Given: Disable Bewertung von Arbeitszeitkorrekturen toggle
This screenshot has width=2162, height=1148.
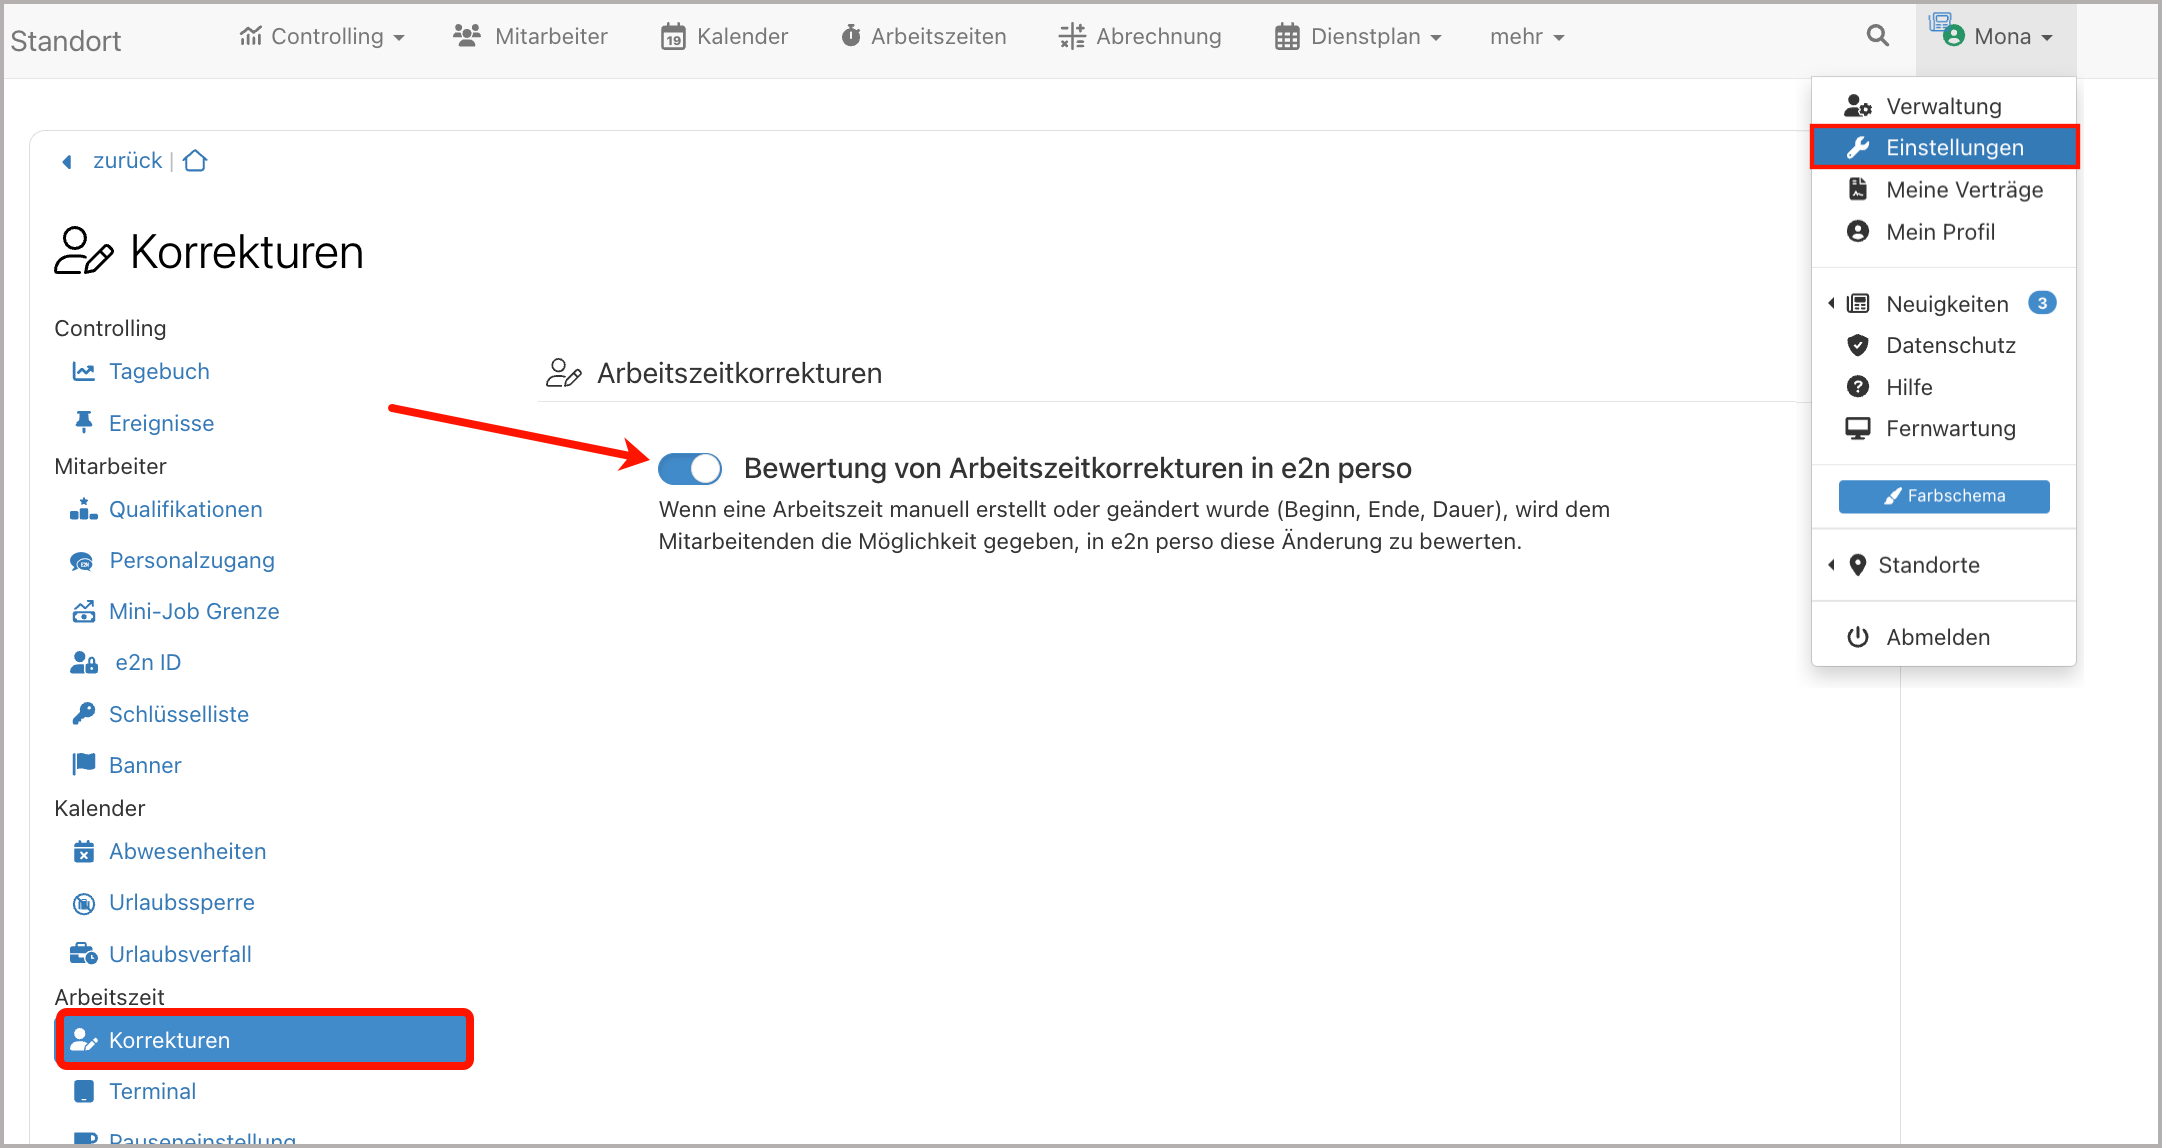Looking at the screenshot, I should [690, 468].
